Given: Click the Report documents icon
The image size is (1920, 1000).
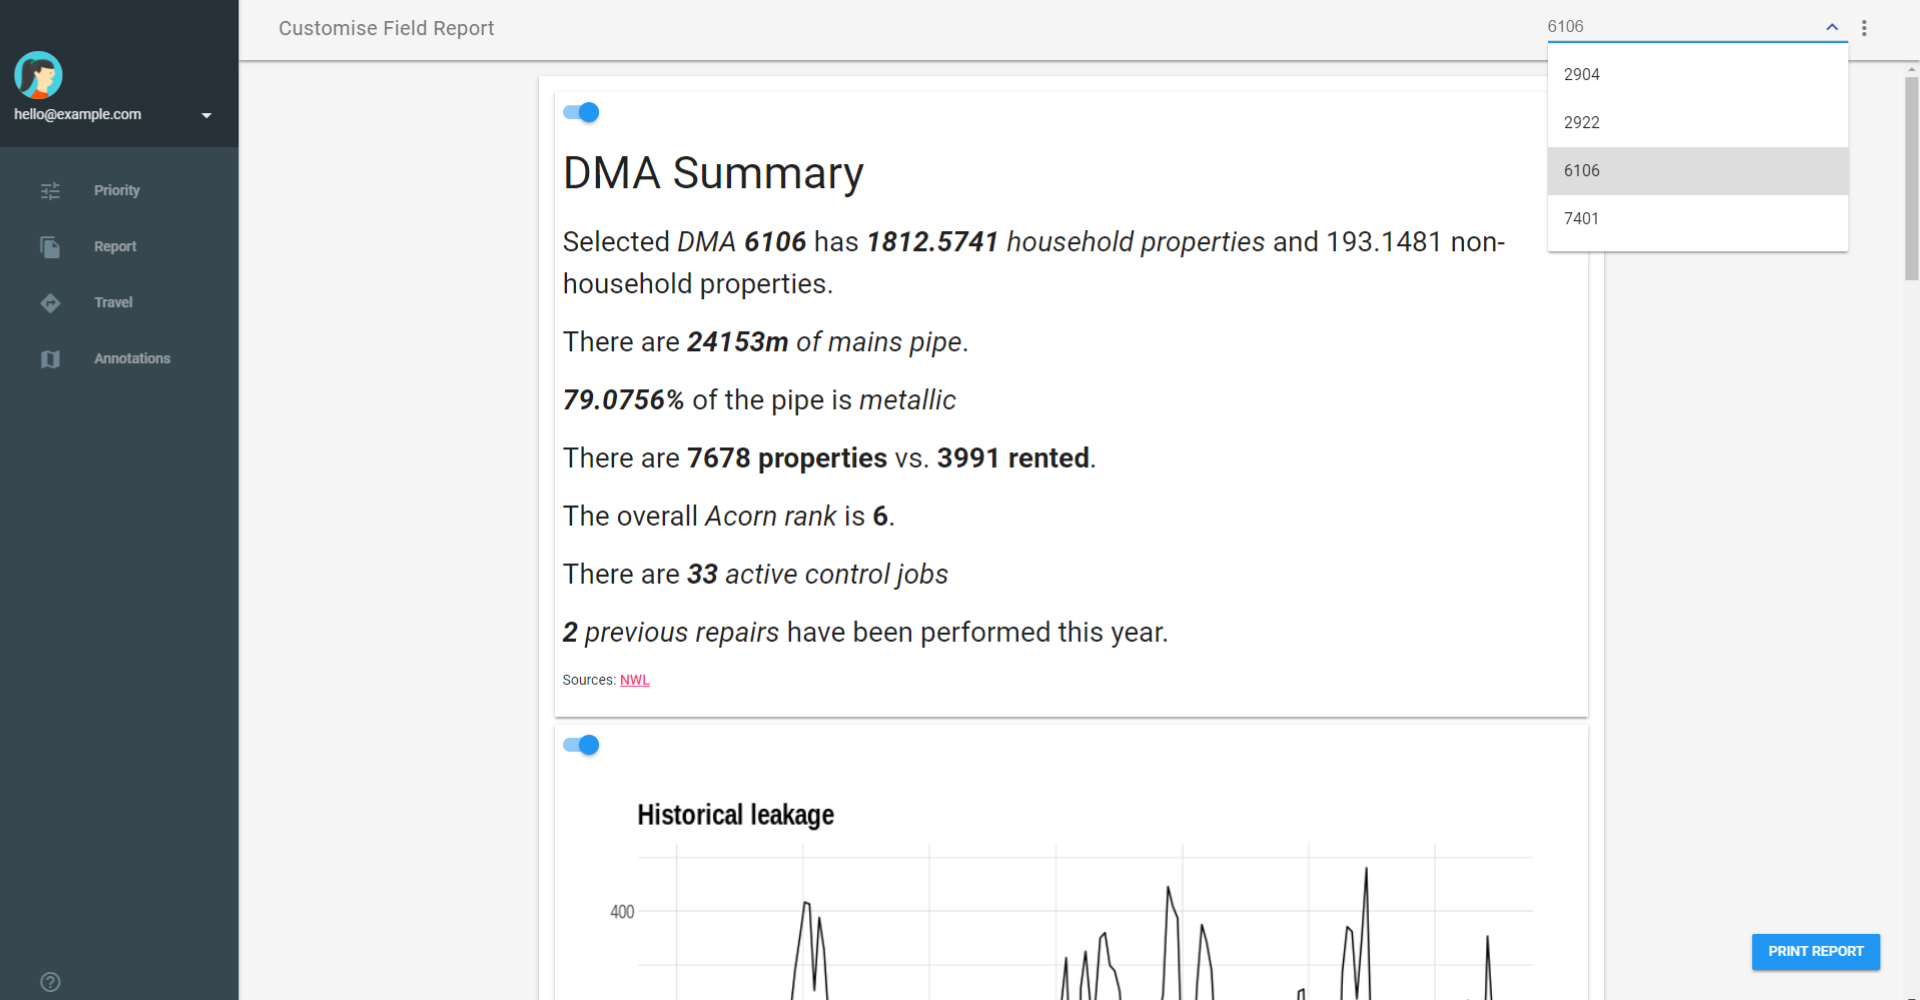Looking at the screenshot, I should [x=50, y=247].
